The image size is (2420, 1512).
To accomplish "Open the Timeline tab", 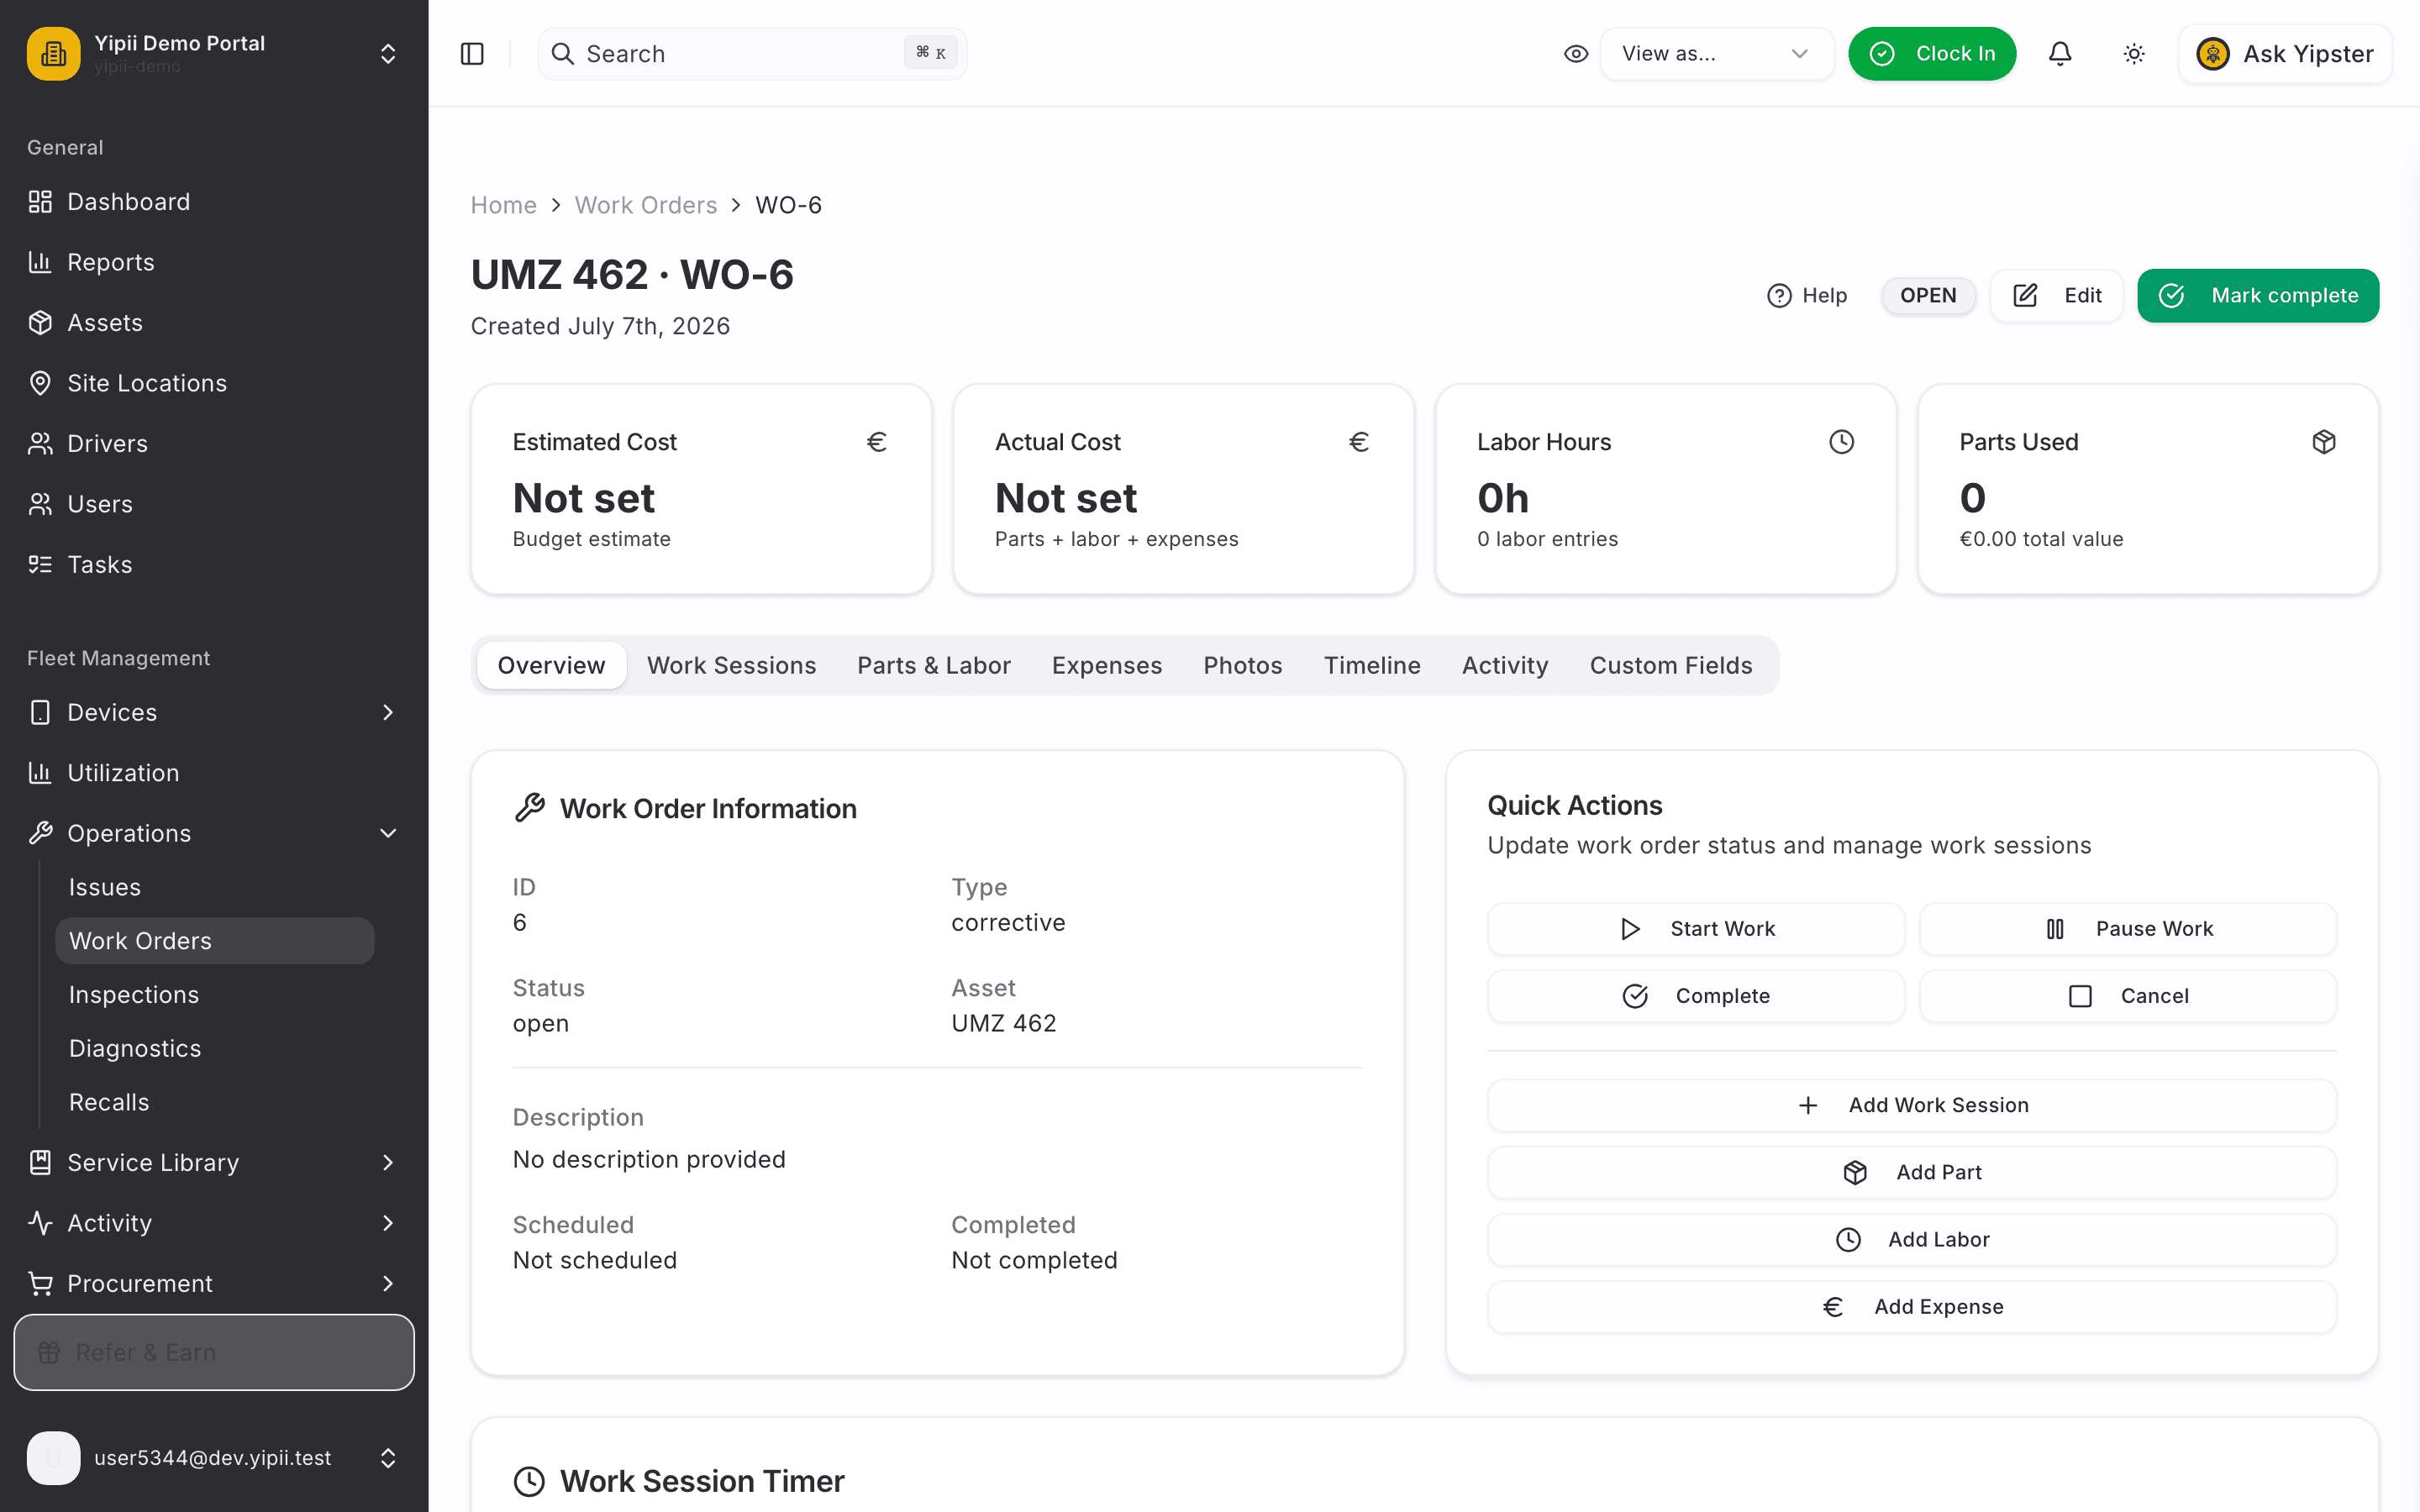I will pos(1372,665).
